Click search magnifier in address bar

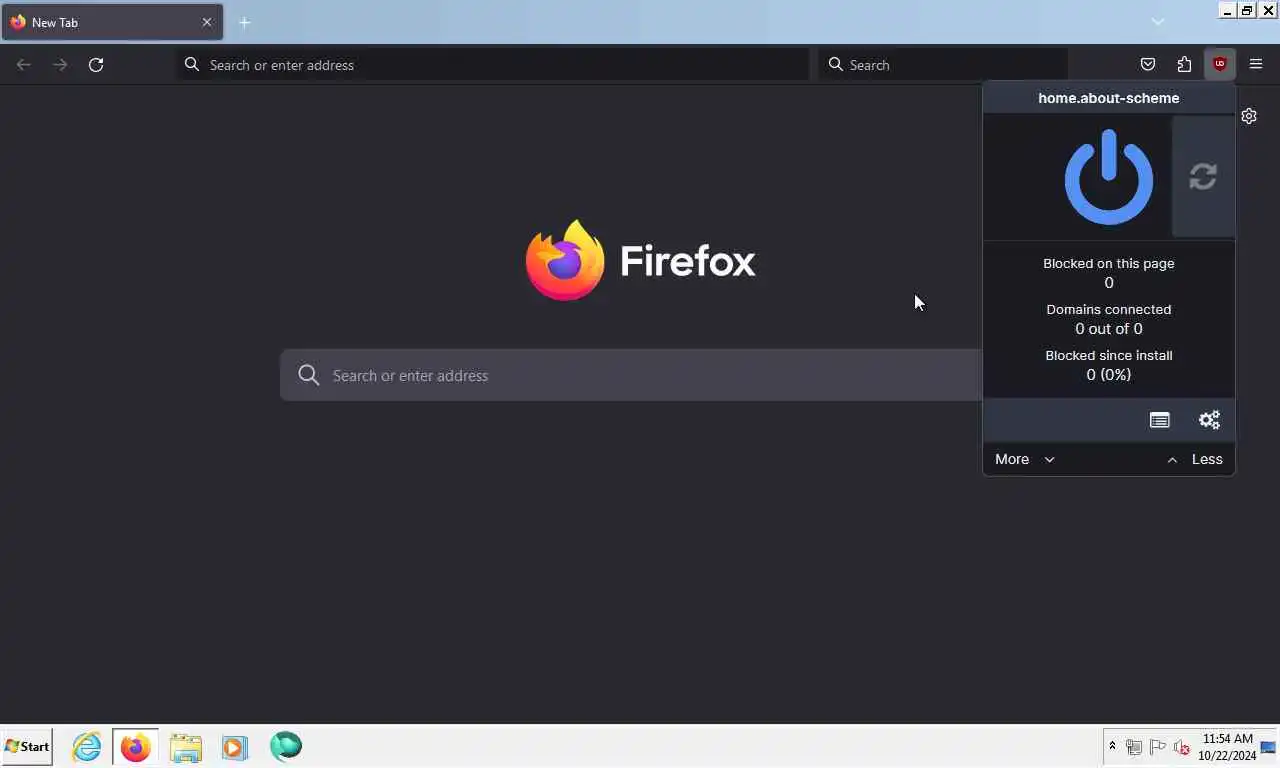pyautogui.click(x=192, y=64)
